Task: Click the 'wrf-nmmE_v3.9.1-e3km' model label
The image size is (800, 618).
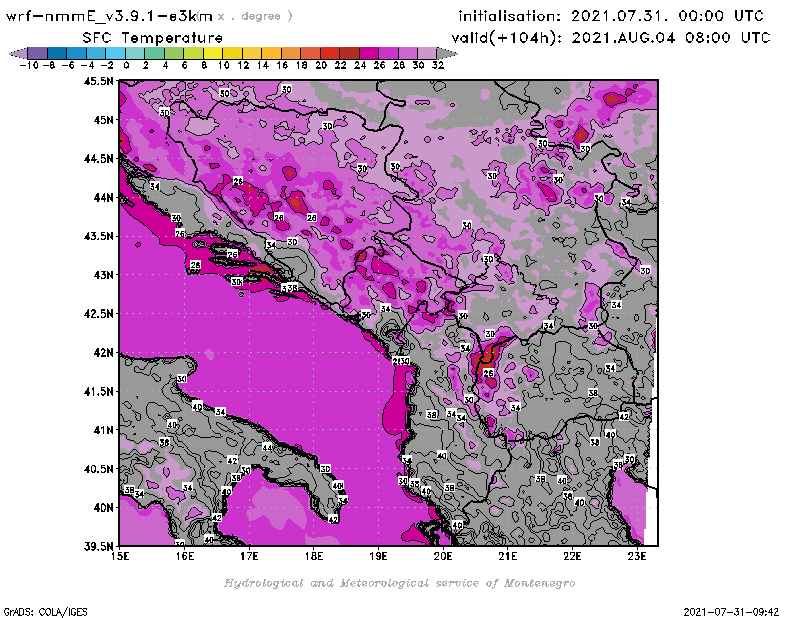Action: click(109, 16)
